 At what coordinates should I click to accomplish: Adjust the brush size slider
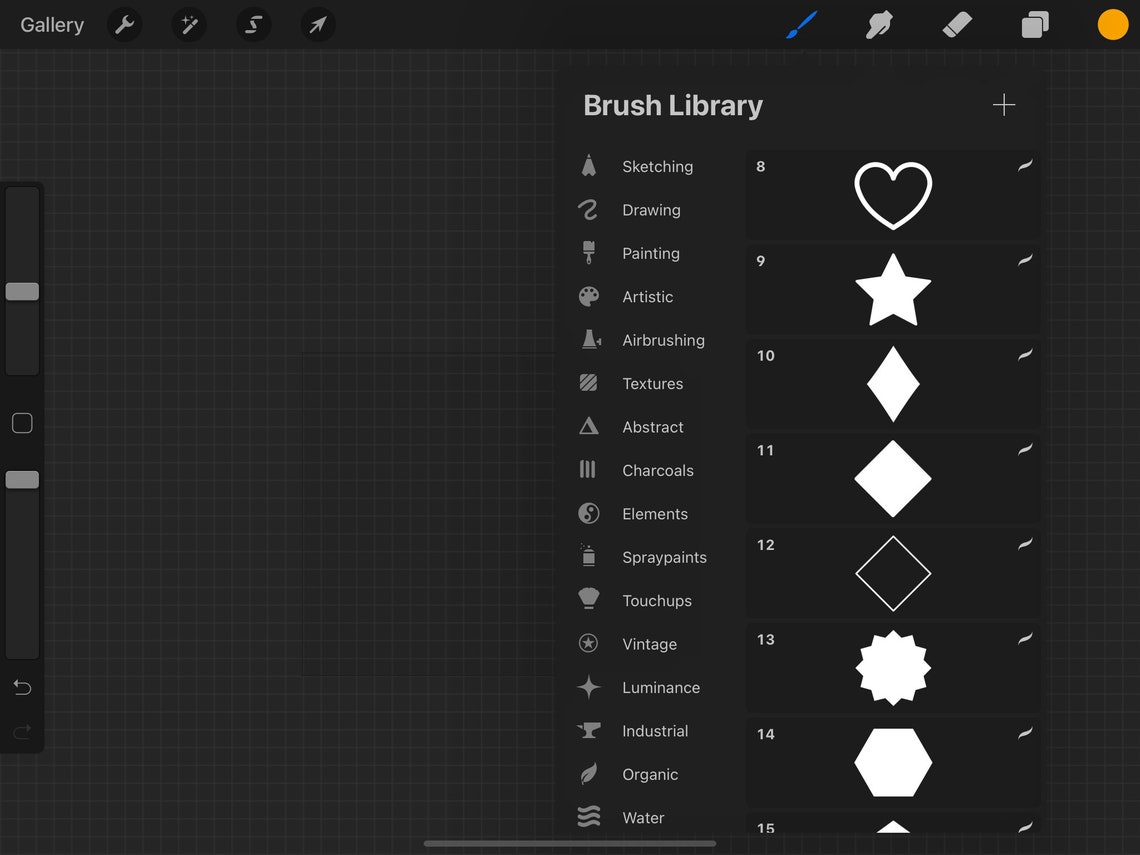pyautogui.click(x=22, y=290)
